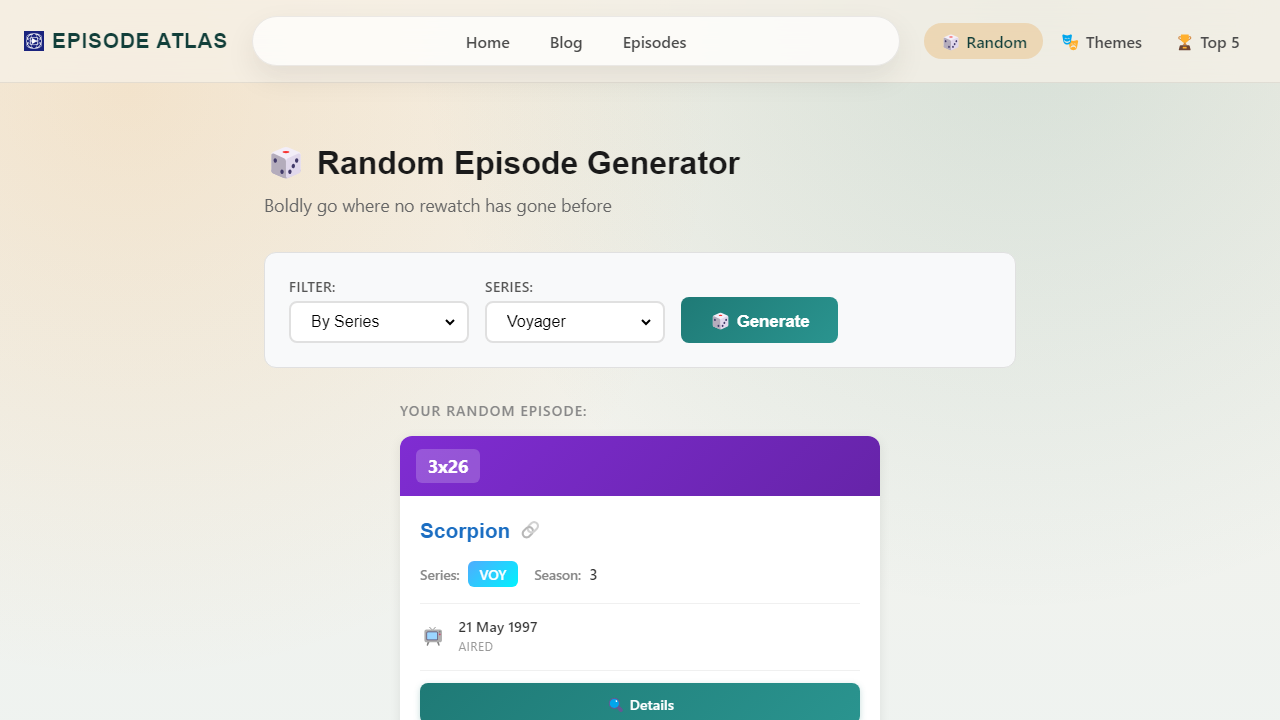
Task: Click the dice icon on the Generate button
Action: 720,320
